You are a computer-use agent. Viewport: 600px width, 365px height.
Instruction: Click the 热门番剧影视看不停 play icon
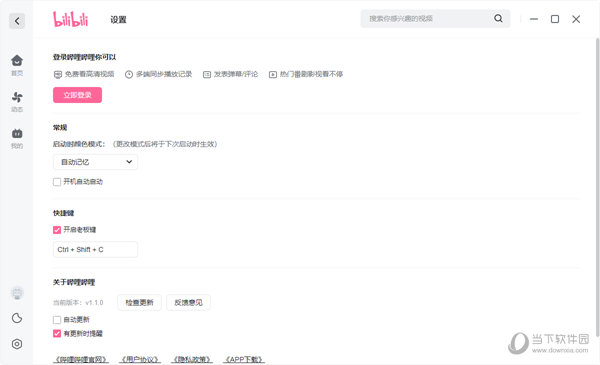coord(273,75)
